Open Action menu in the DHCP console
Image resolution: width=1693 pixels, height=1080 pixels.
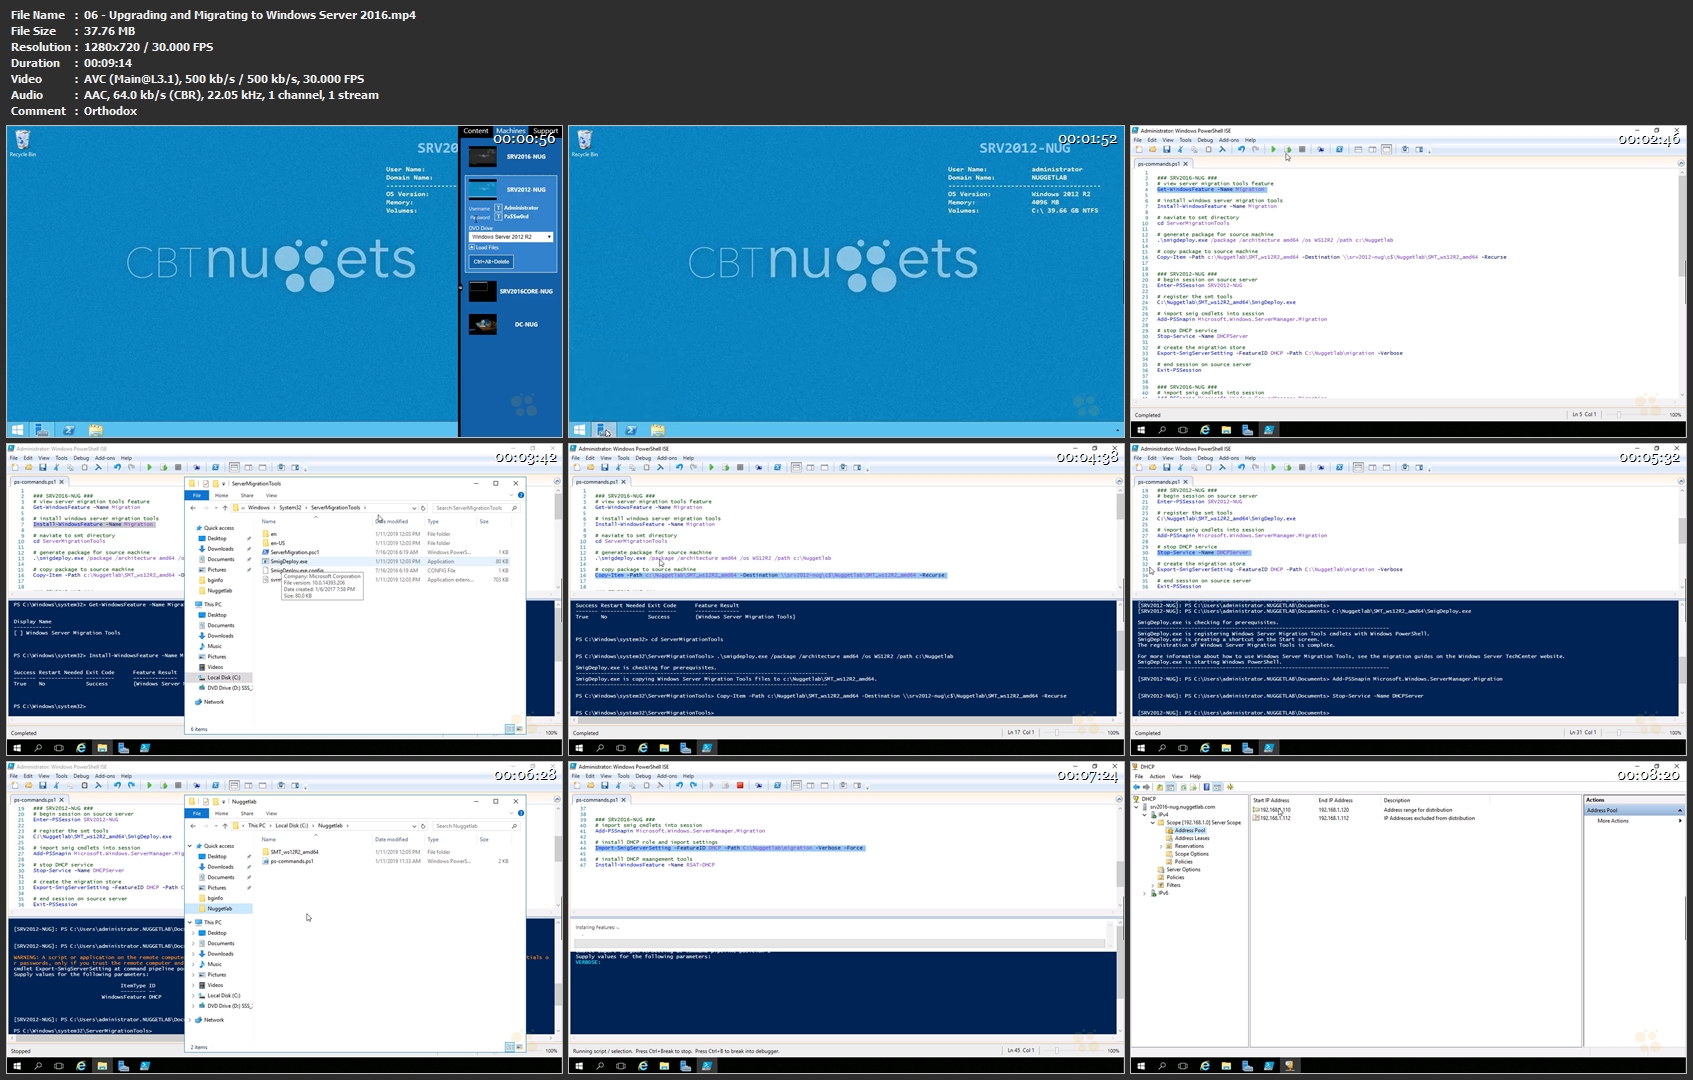coord(1157,776)
